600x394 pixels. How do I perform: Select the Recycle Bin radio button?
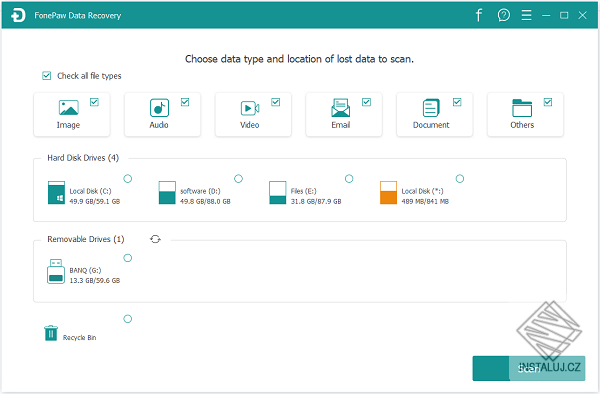(128, 319)
